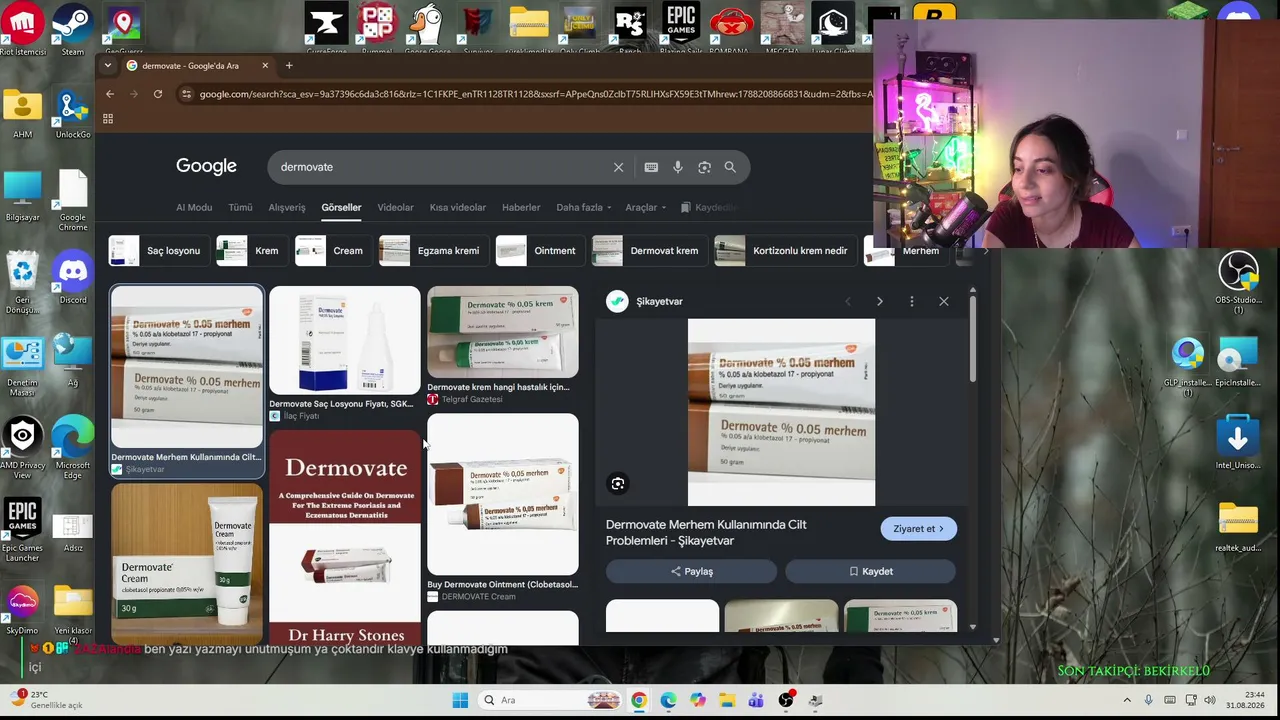Image resolution: width=1280 pixels, height=720 pixels.
Task: Select the Epic Games Launcher desktop icon
Action: (x=22, y=530)
